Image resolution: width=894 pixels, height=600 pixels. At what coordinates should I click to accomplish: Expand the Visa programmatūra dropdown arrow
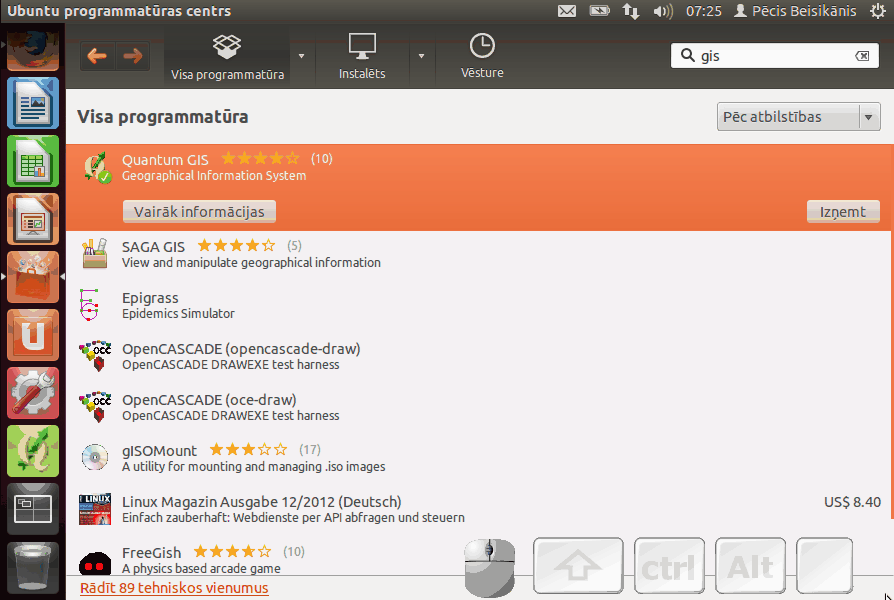tap(302, 56)
